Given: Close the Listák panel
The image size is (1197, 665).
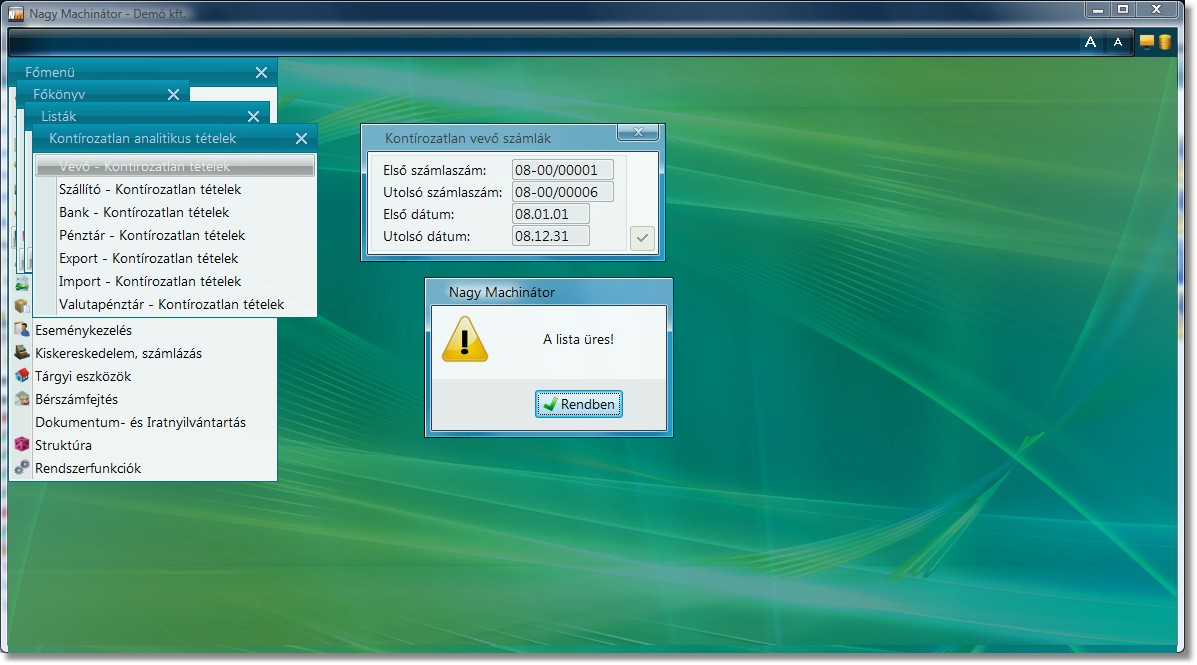Looking at the screenshot, I should coord(253,117).
